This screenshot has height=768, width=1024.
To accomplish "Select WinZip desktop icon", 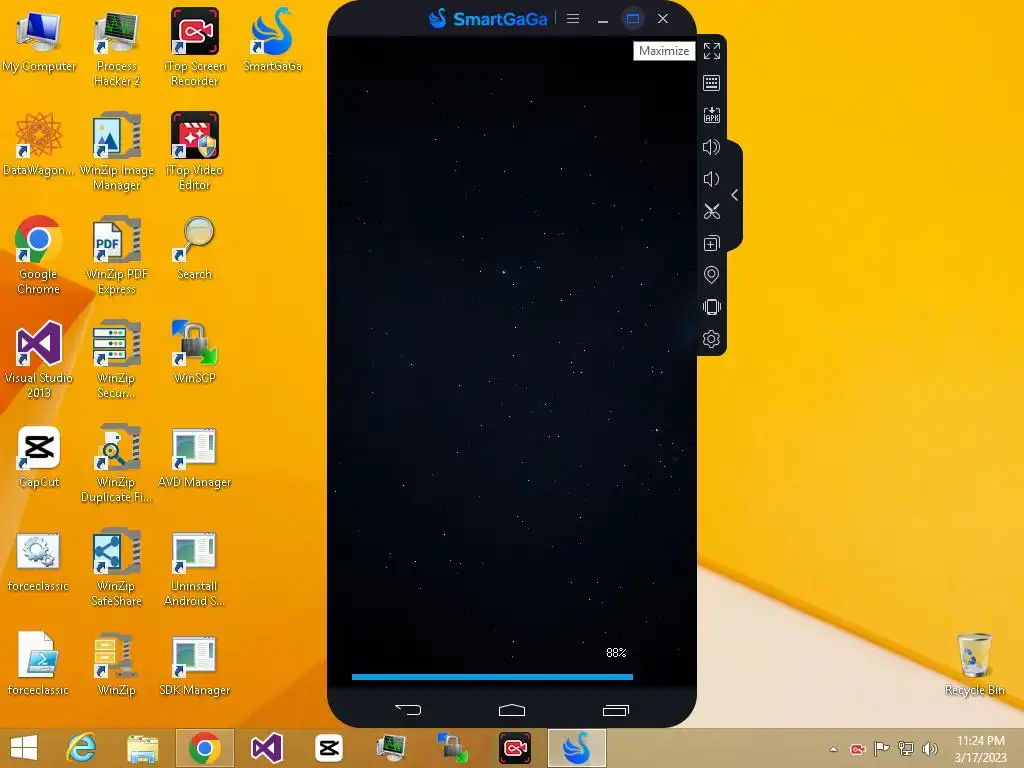I will tap(117, 664).
